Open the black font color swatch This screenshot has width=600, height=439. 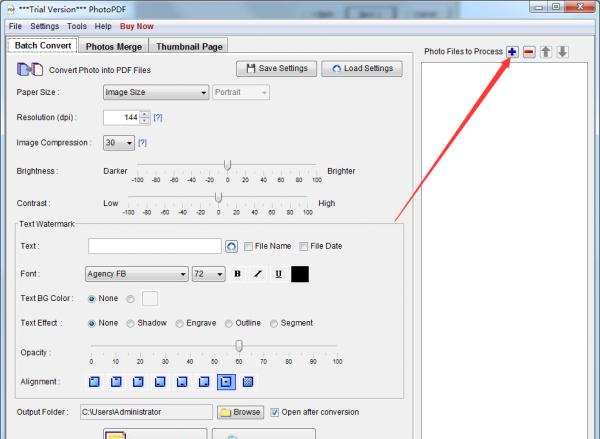300,274
